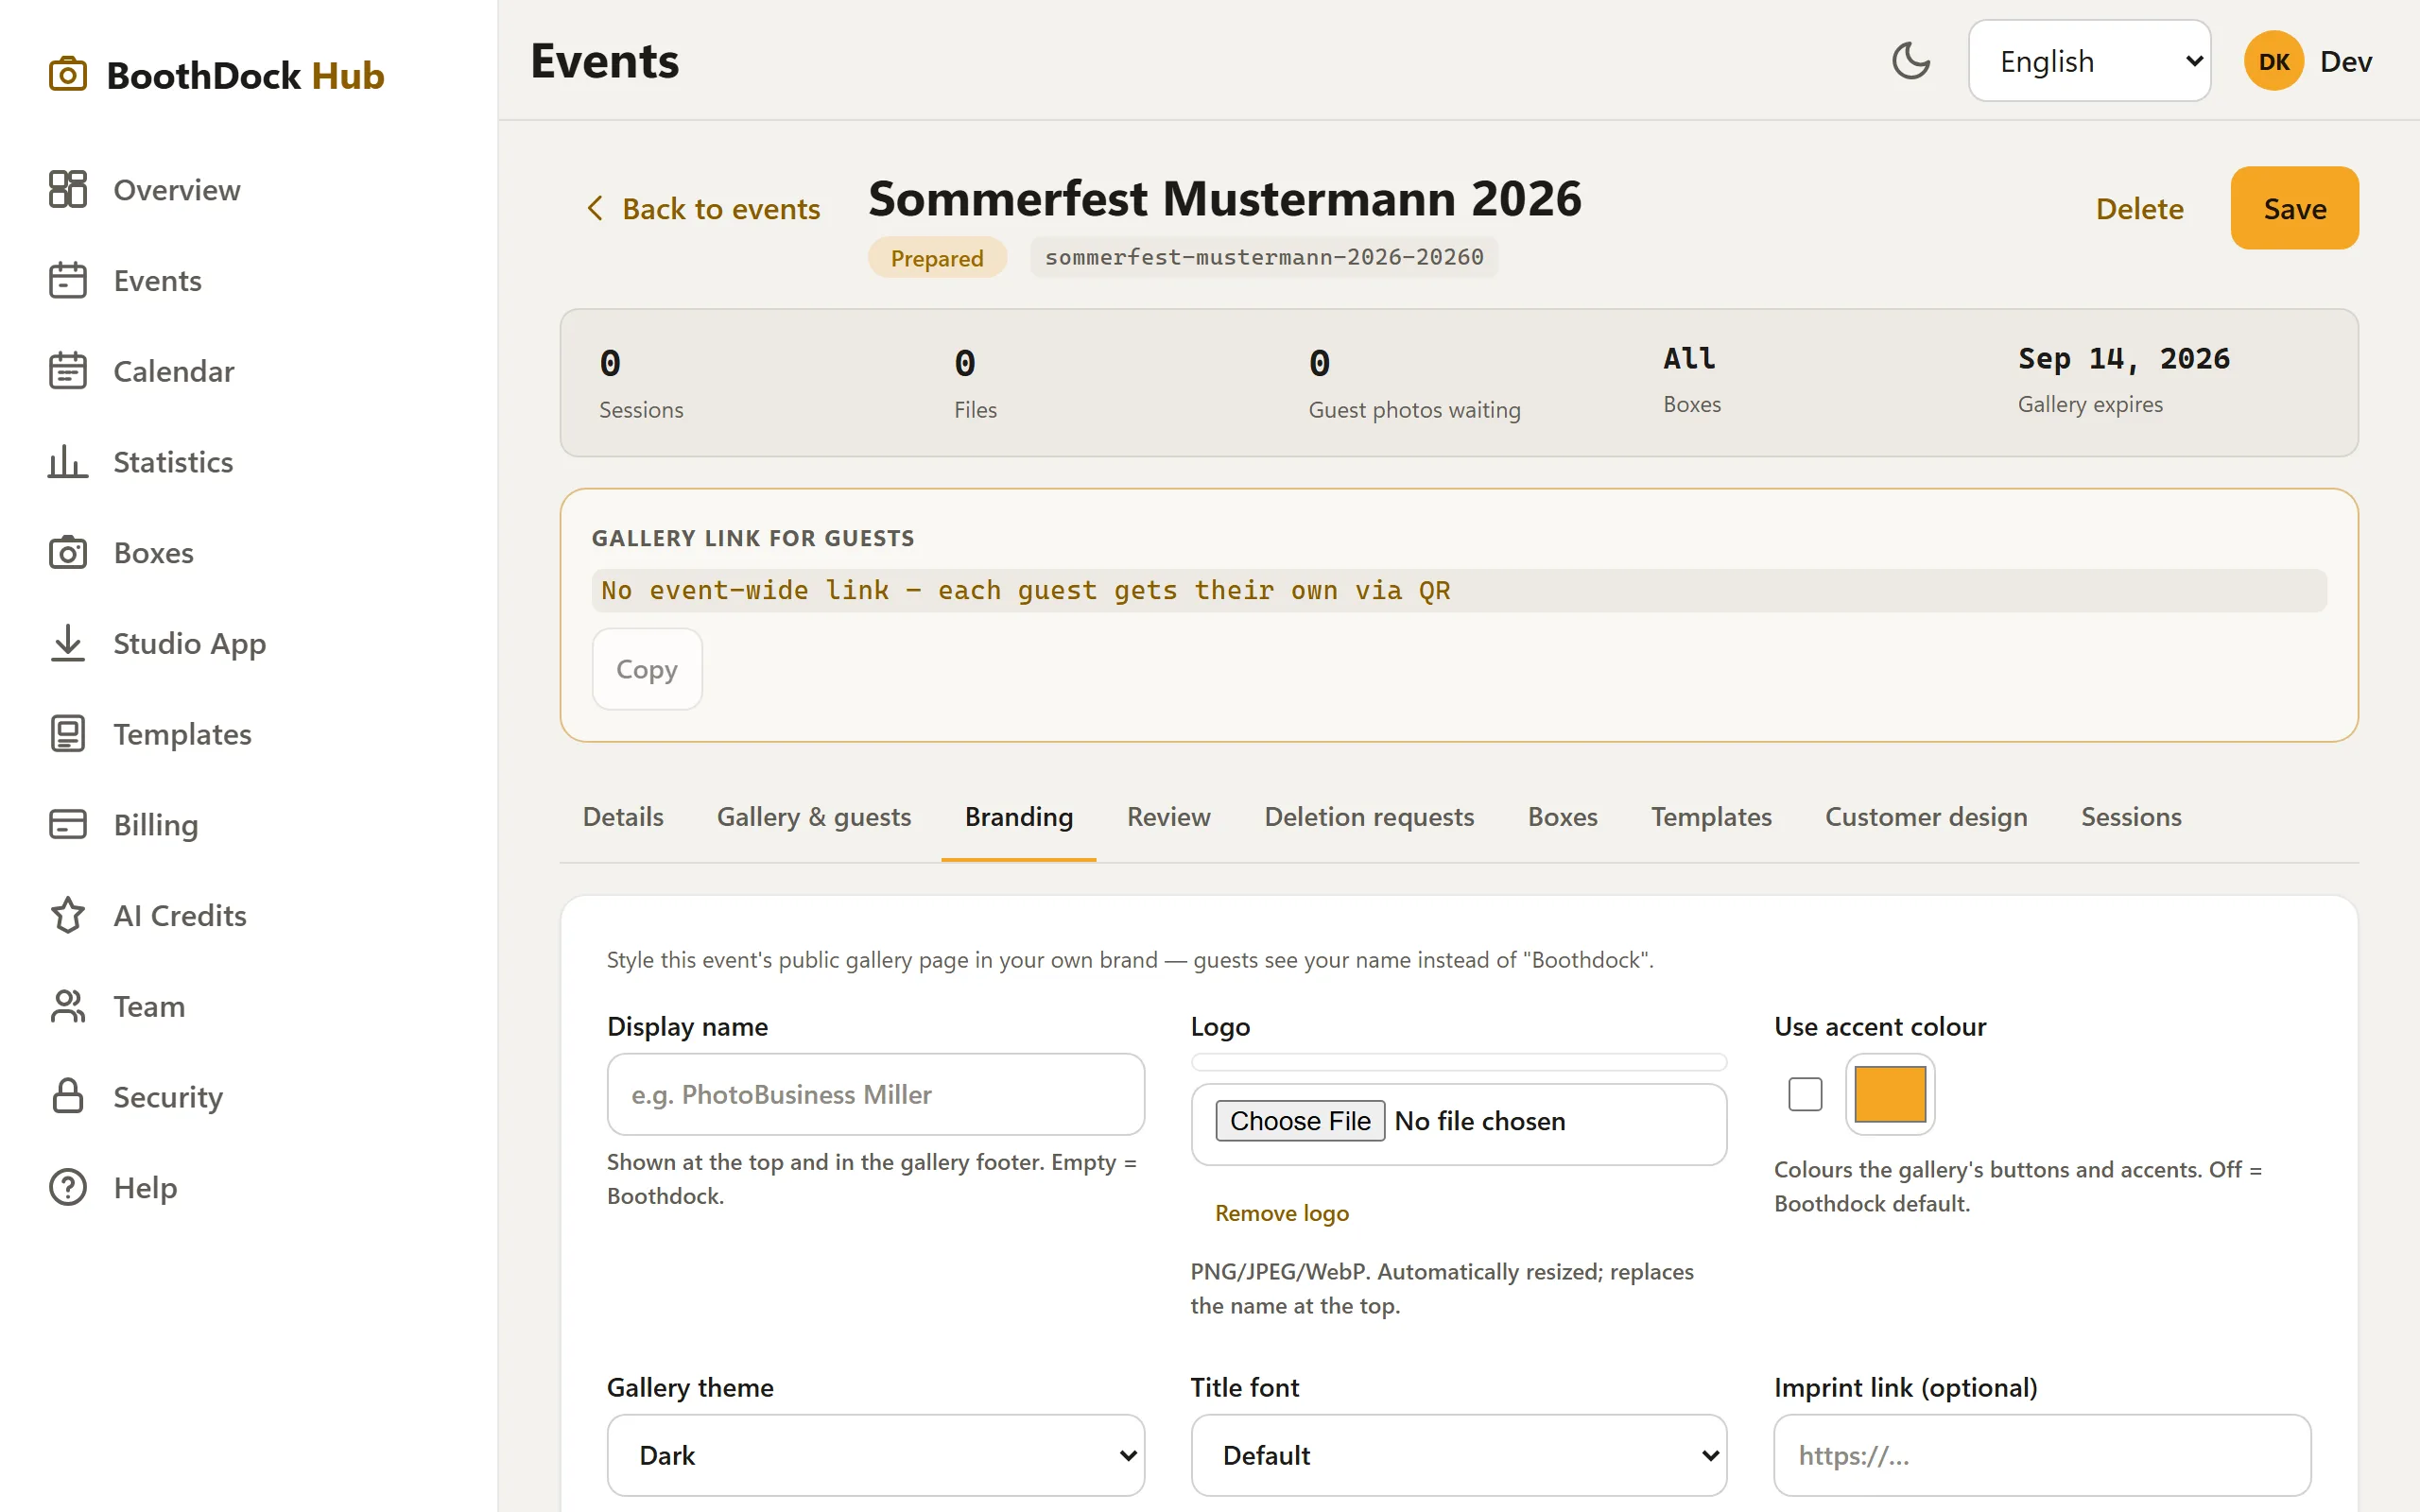Click the DK user avatar
Screen dimensions: 2420x1512
[x=2274, y=61]
